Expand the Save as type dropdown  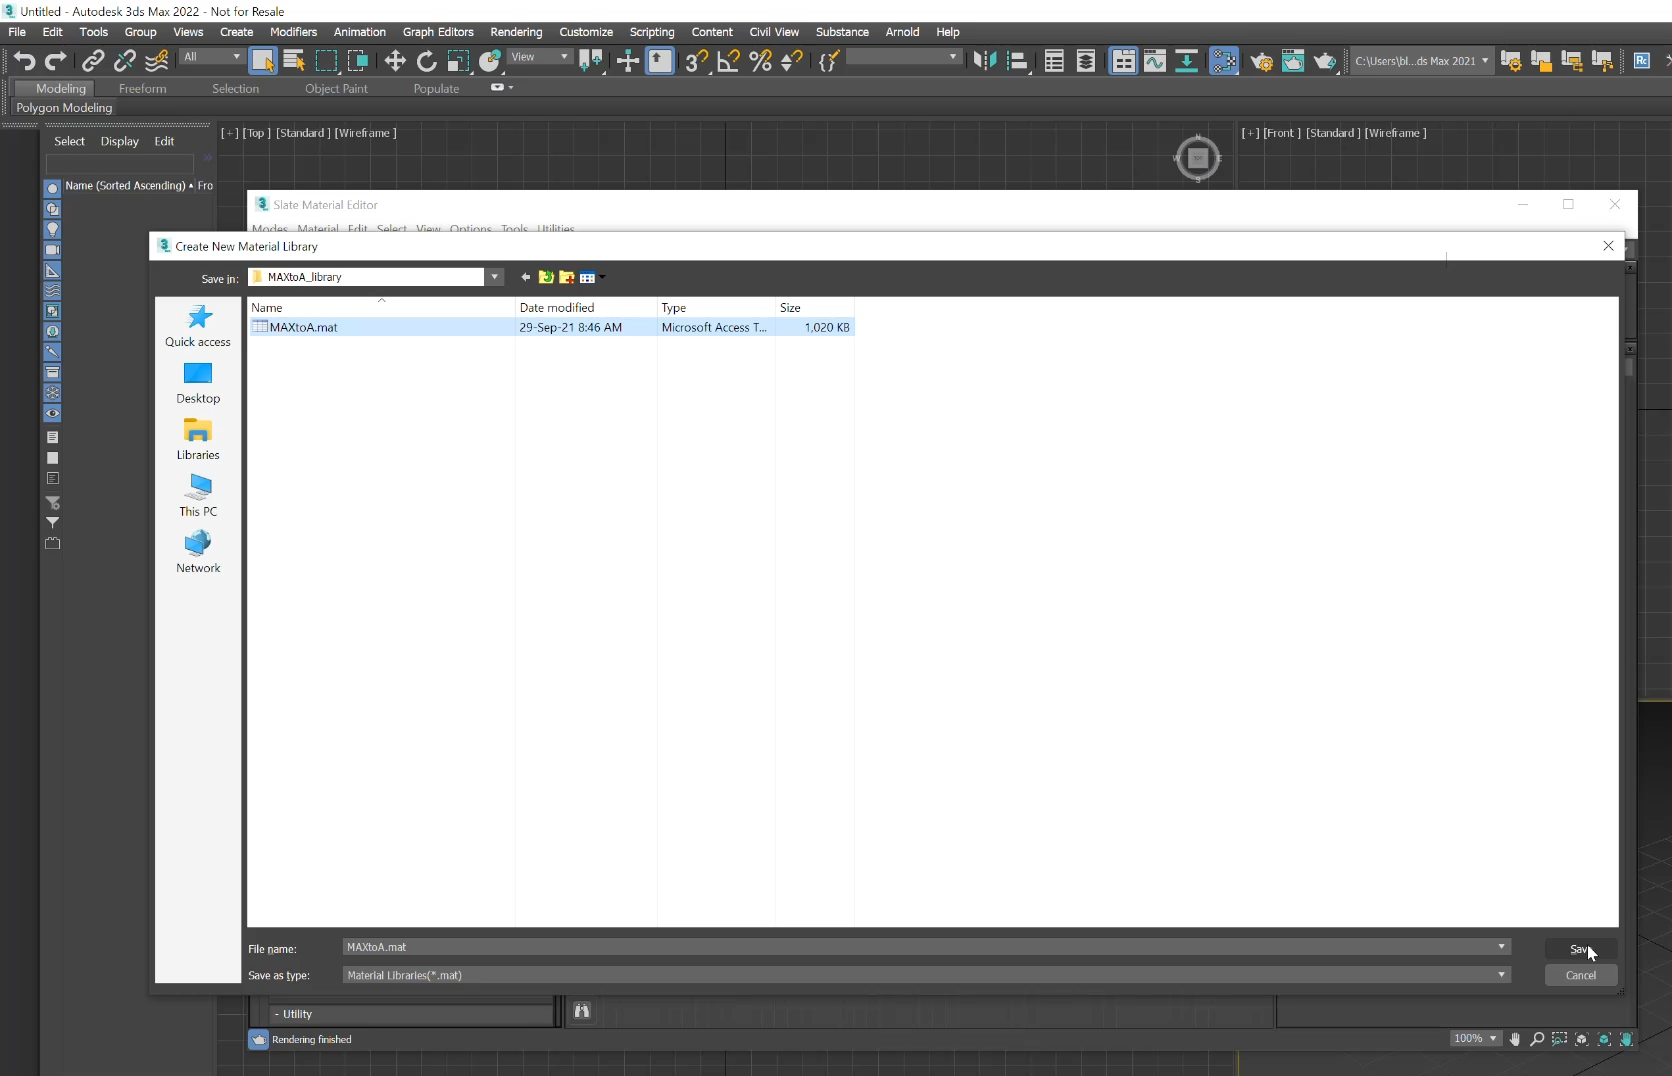[x=1501, y=975]
